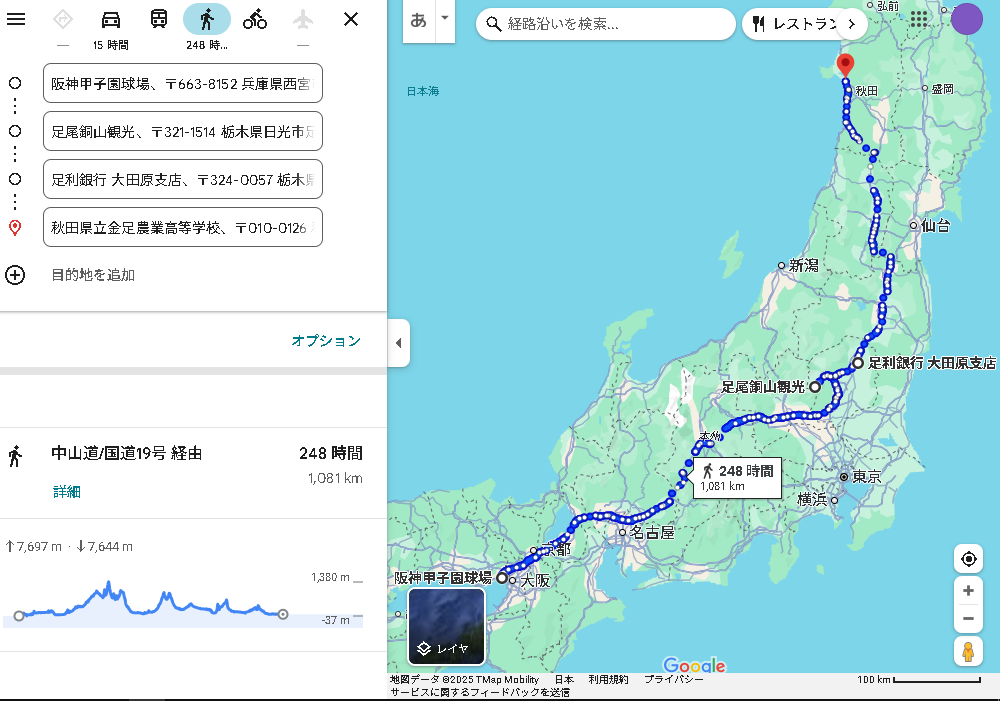Open プライバシー link

(673, 680)
